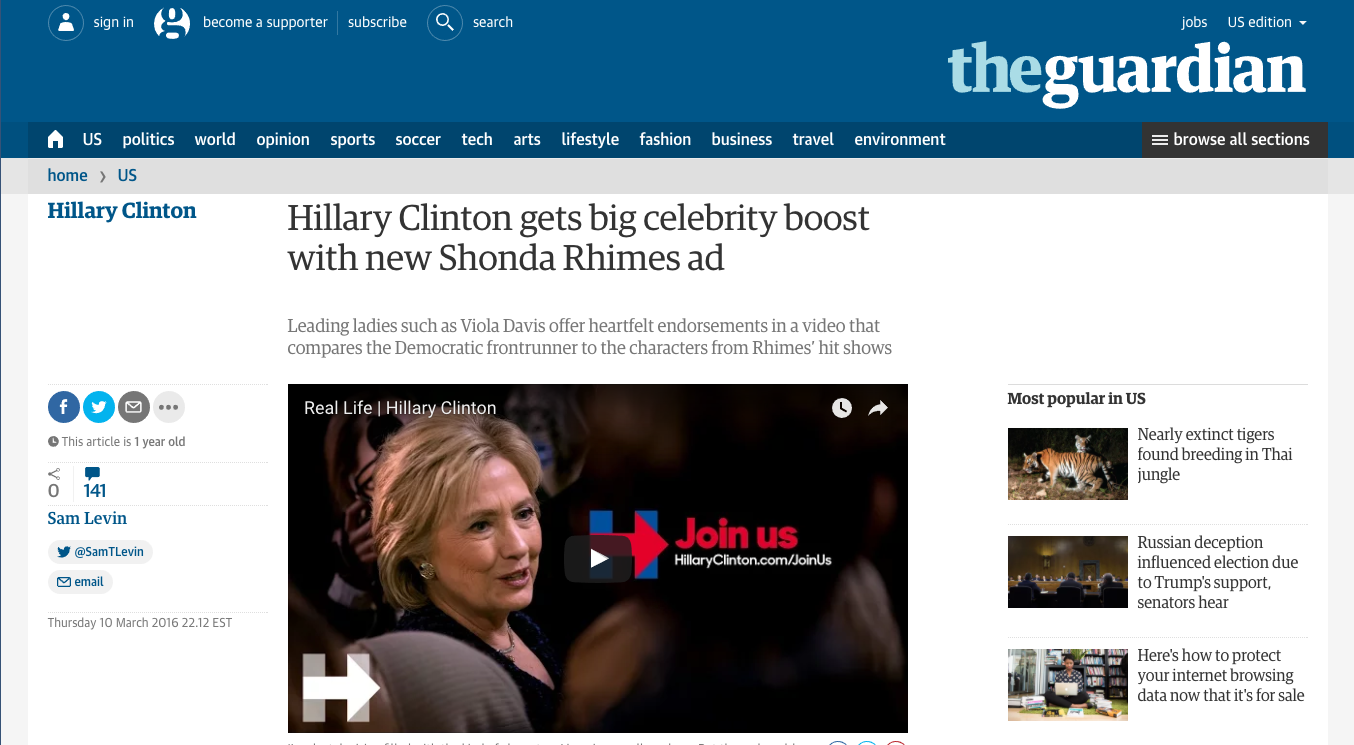
Task: Share article via email envelope icon
Action: (x=134, y=407)
